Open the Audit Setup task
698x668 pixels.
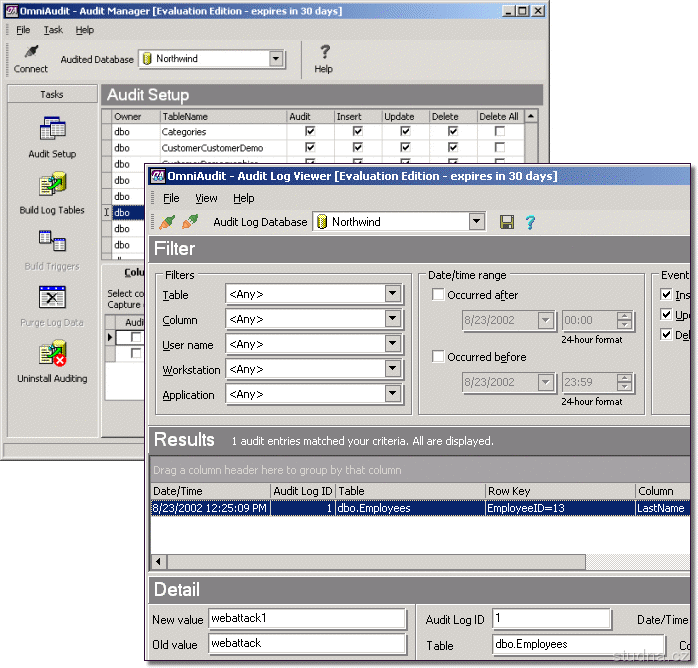[x=52, y=130]
